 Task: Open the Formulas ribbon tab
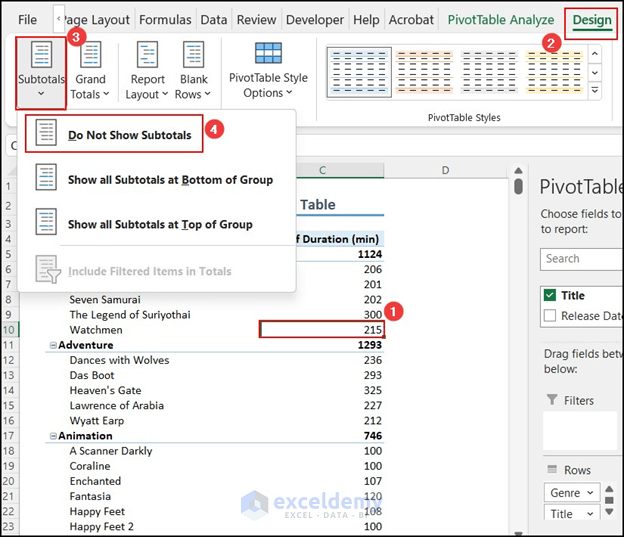coord(165,20)
